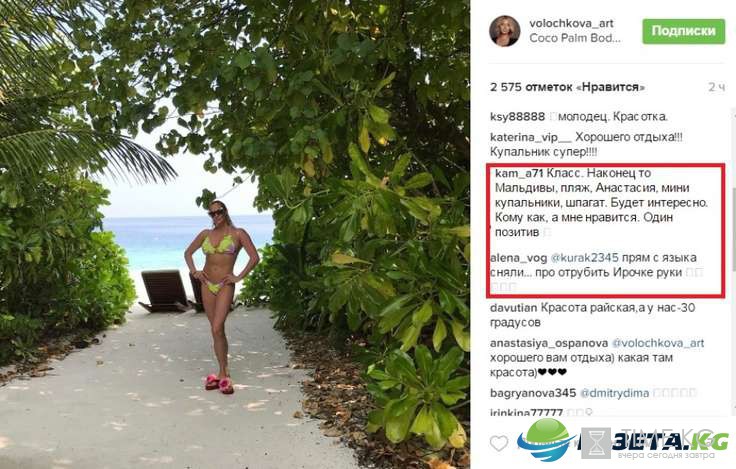Image resolution: width=736 pixels, height=469 pixels.
Task: Open commenter alena_vog profile
Action: click(518, 258)
